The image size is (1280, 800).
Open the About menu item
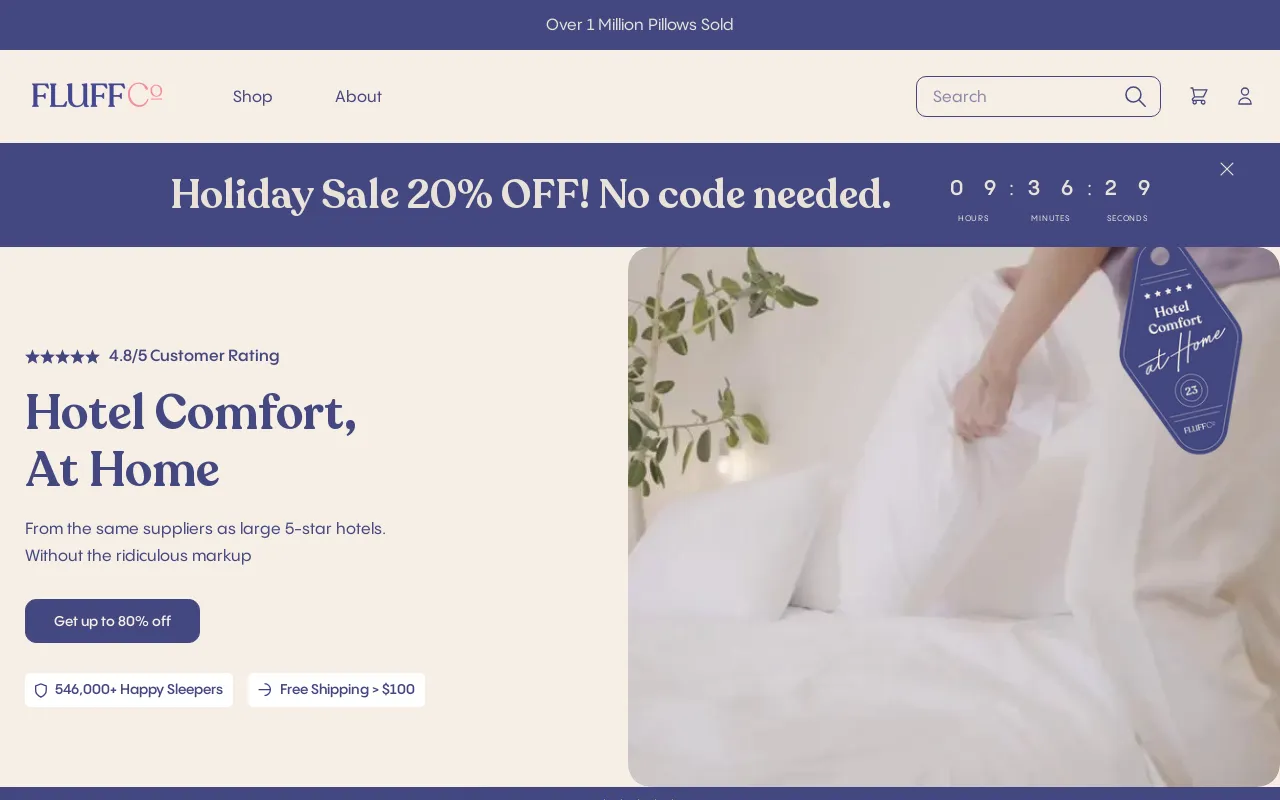[x=358, y=96]
